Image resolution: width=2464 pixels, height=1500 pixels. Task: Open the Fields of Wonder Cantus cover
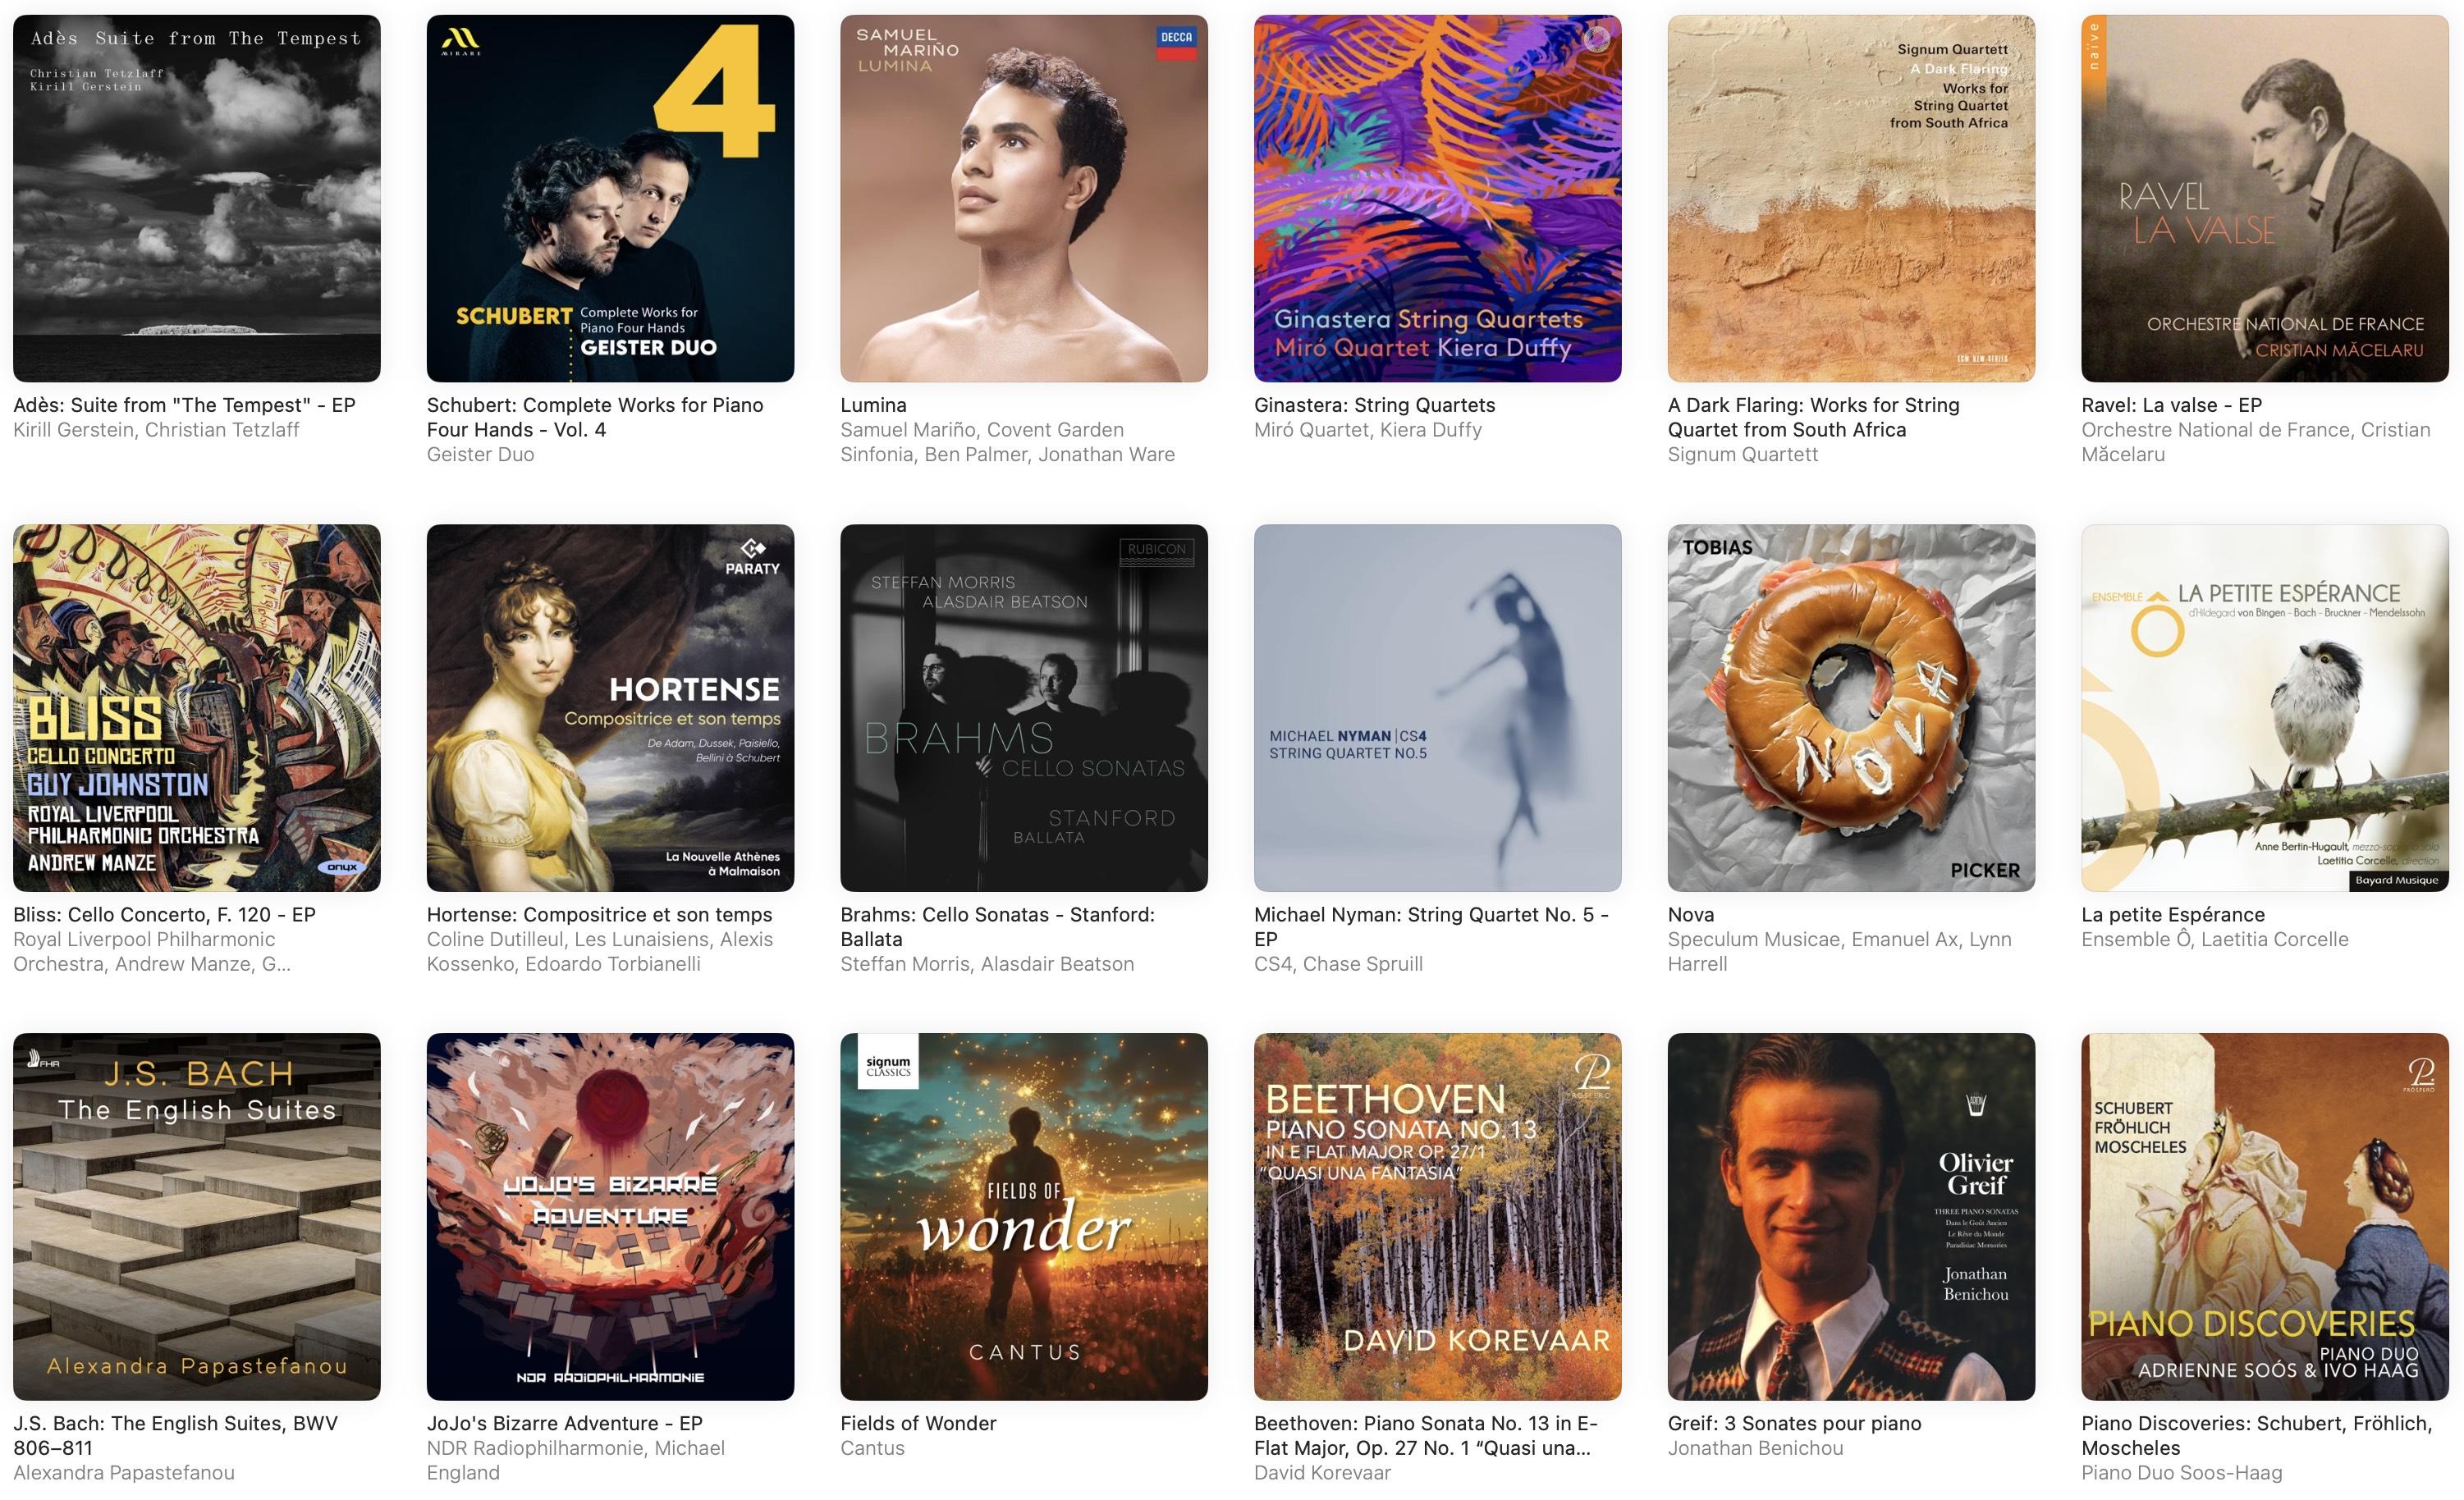coord(1024,1217)
